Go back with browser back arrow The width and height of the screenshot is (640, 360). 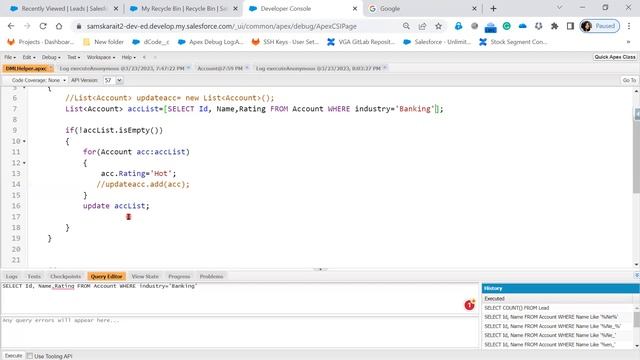point(11,26)
